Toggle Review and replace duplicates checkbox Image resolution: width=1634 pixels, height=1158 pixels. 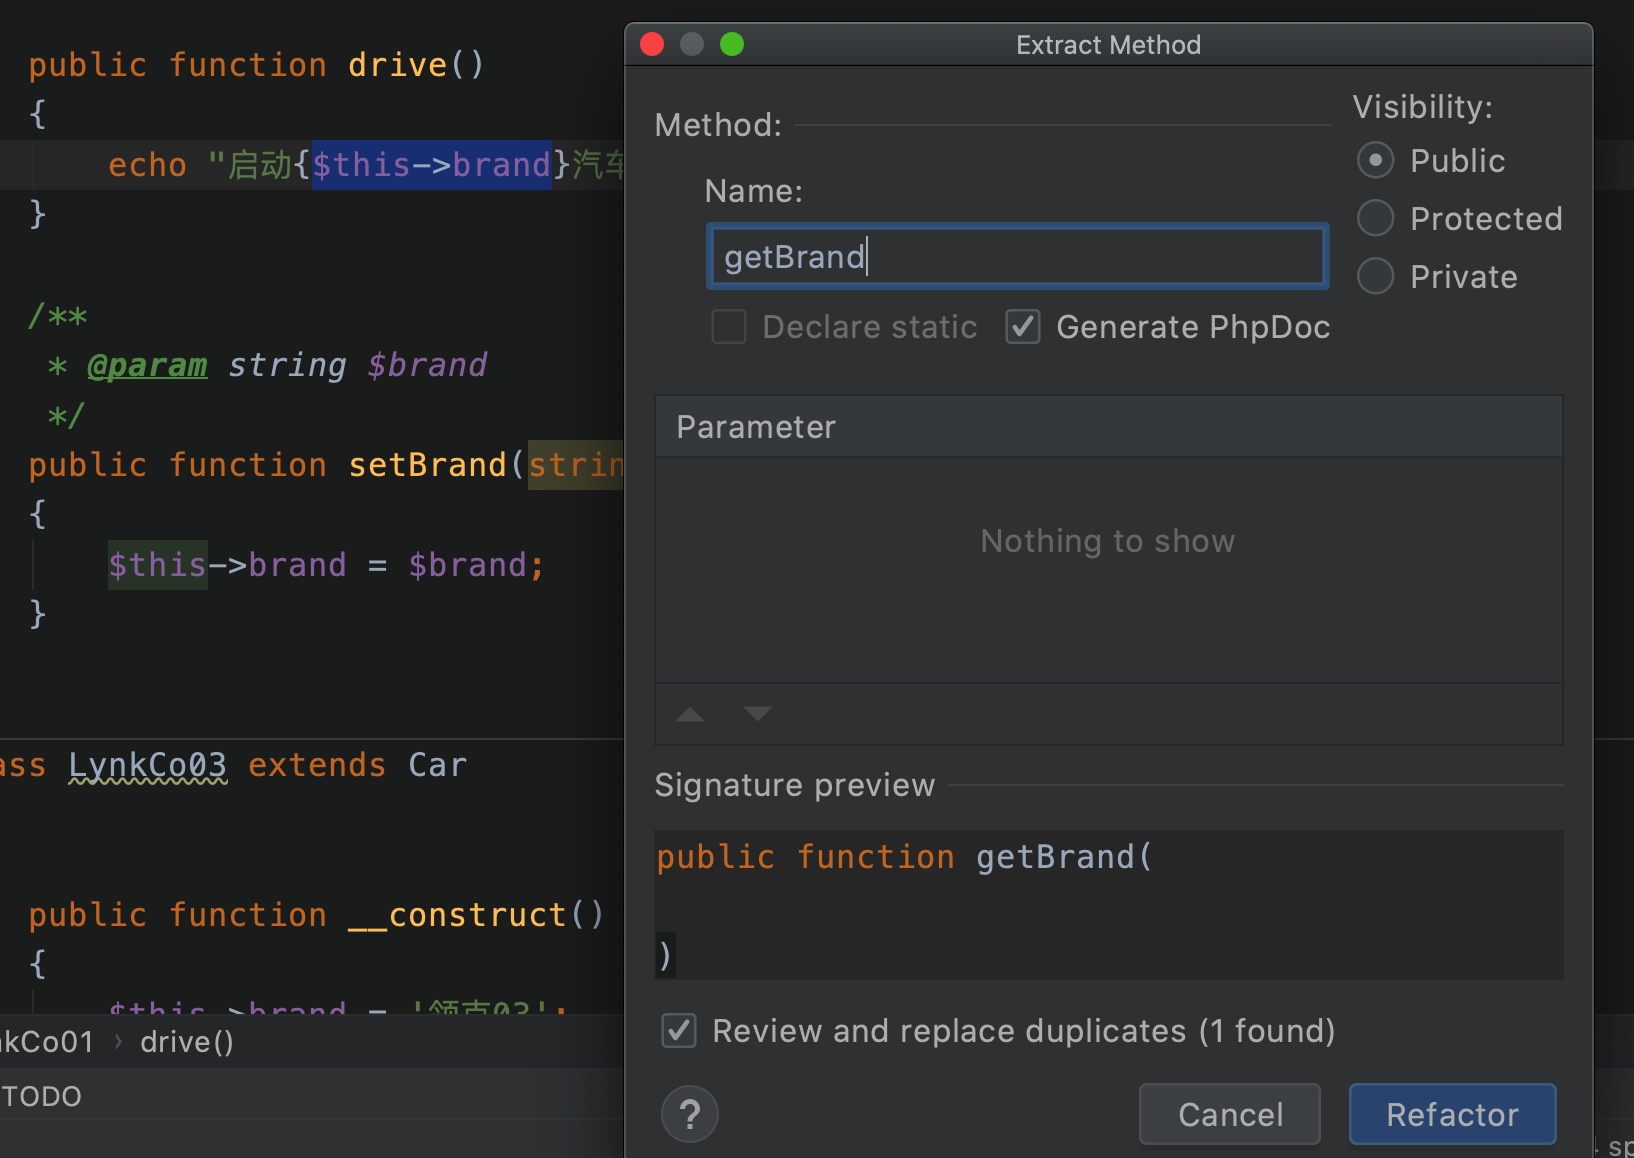pyautogui.click(x=679, y=1030)
